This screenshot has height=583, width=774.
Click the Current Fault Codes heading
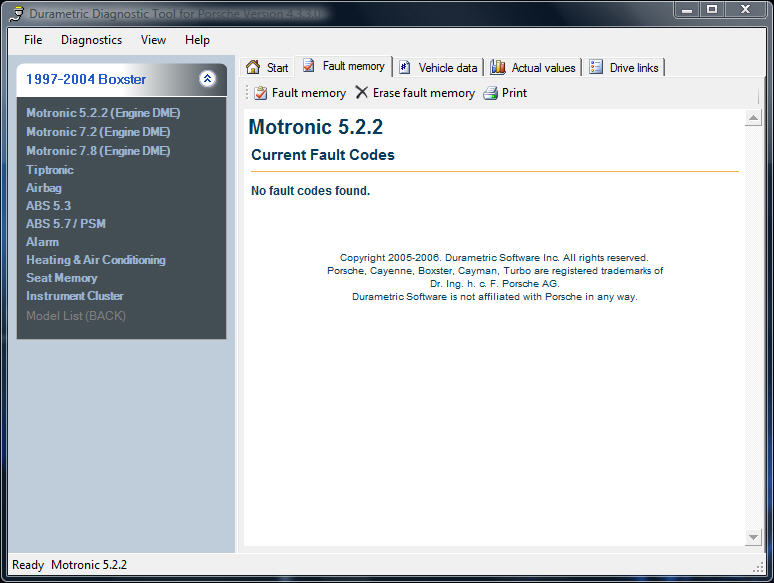[323, 155]
